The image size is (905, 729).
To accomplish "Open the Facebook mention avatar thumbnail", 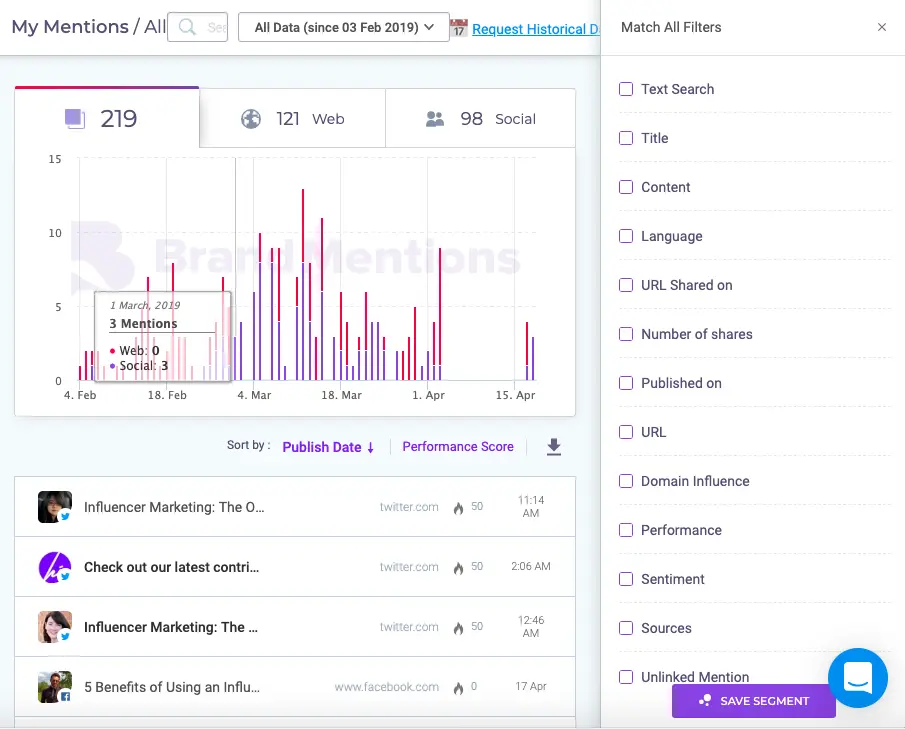I will (55, 687).
